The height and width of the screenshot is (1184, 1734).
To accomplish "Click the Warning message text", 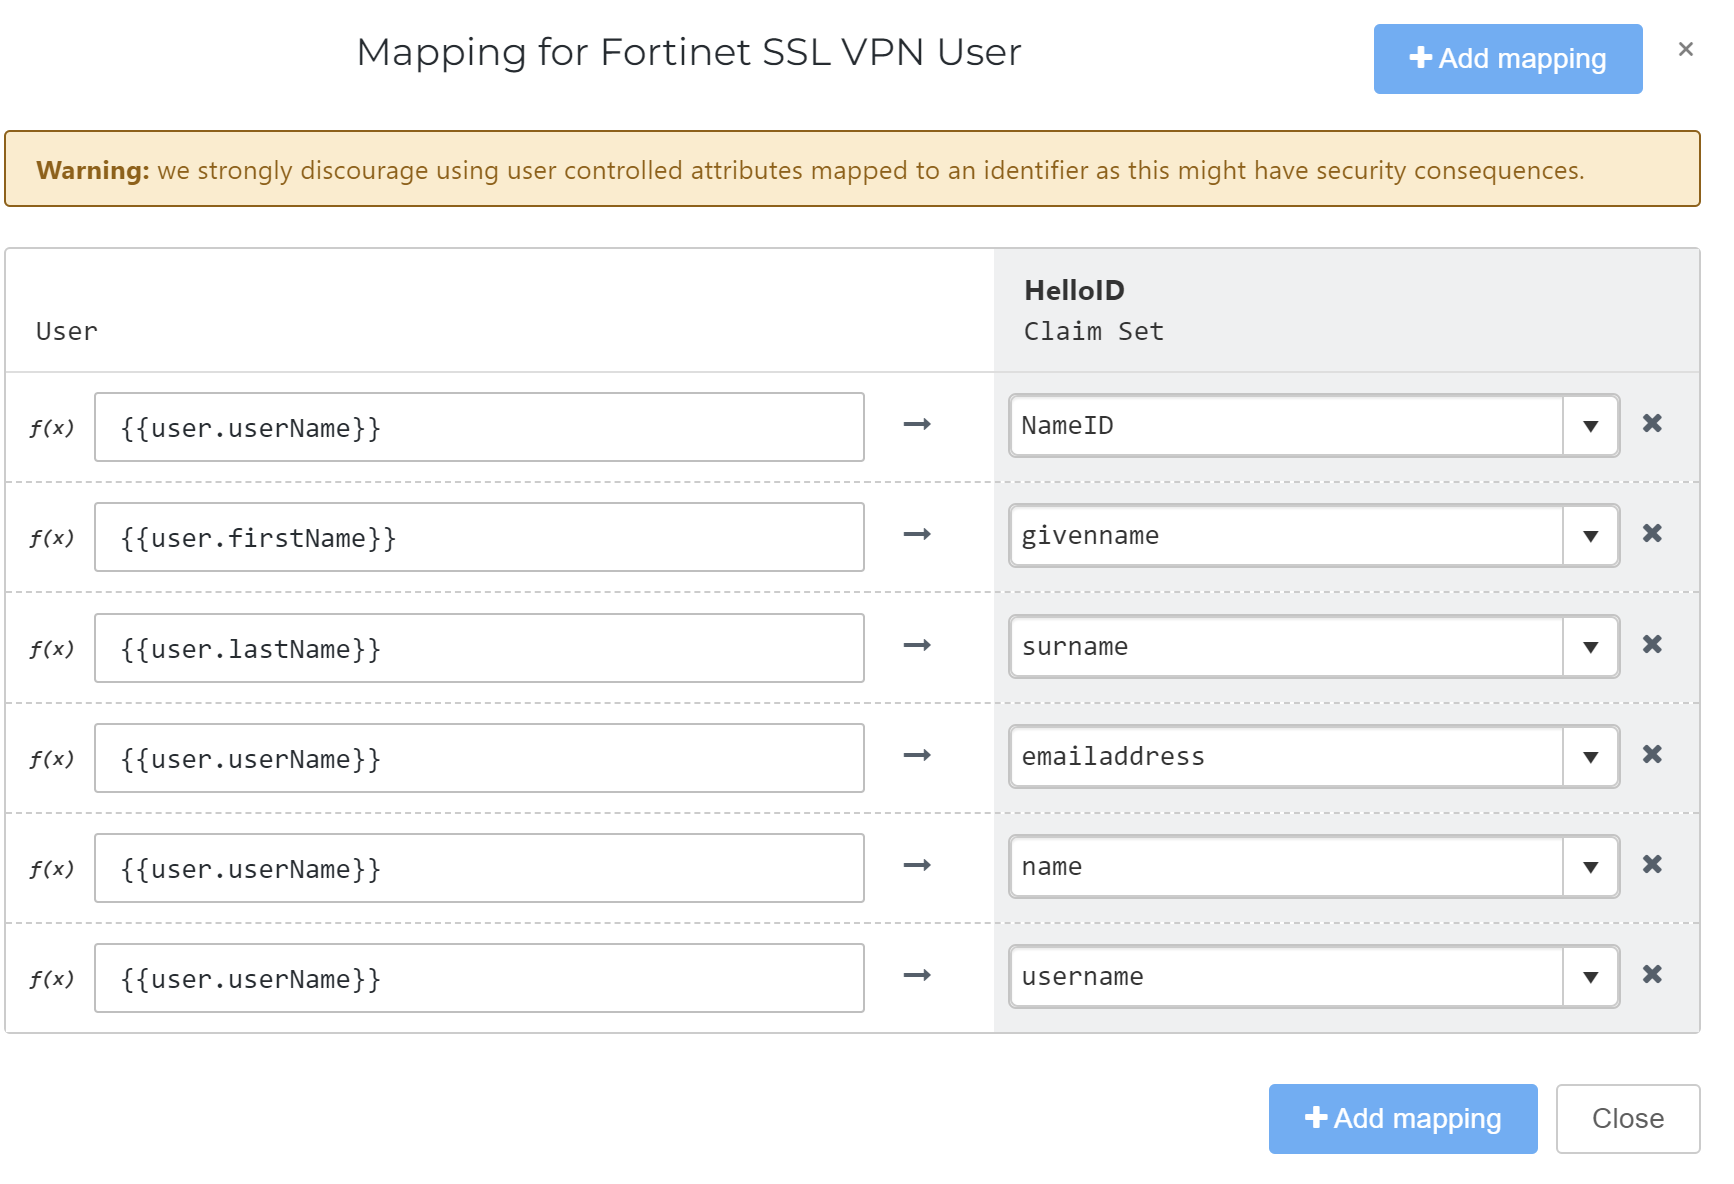I will click(810, 171).
